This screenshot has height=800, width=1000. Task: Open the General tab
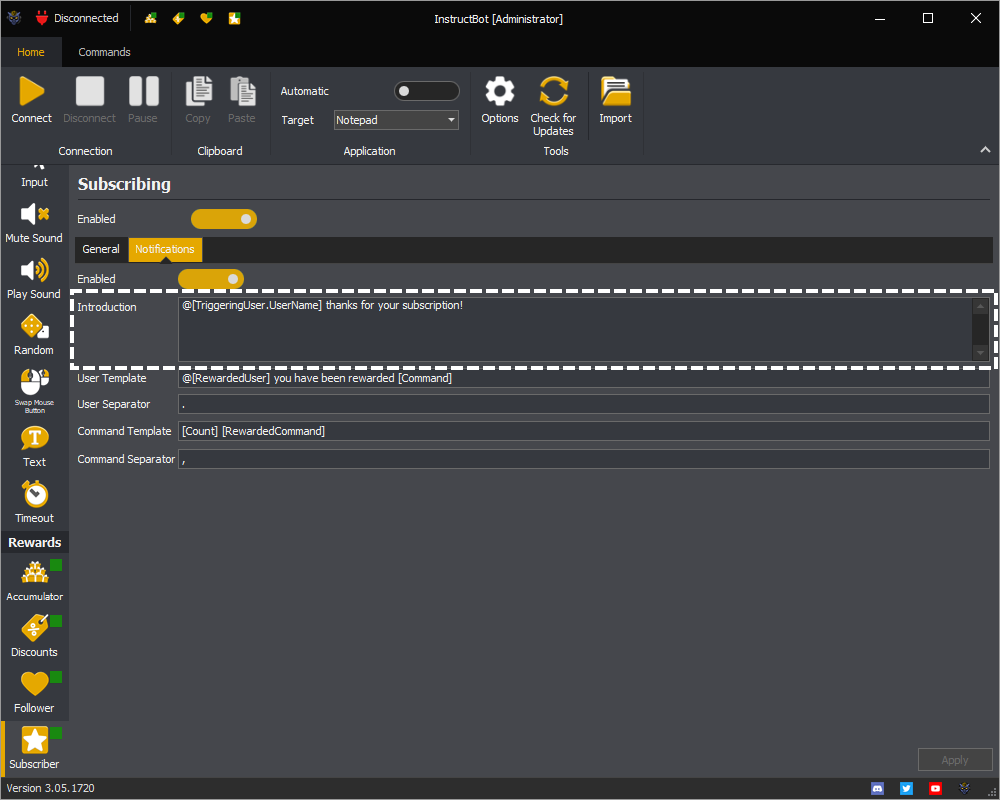pyautogui.click(x=101, y=249)
